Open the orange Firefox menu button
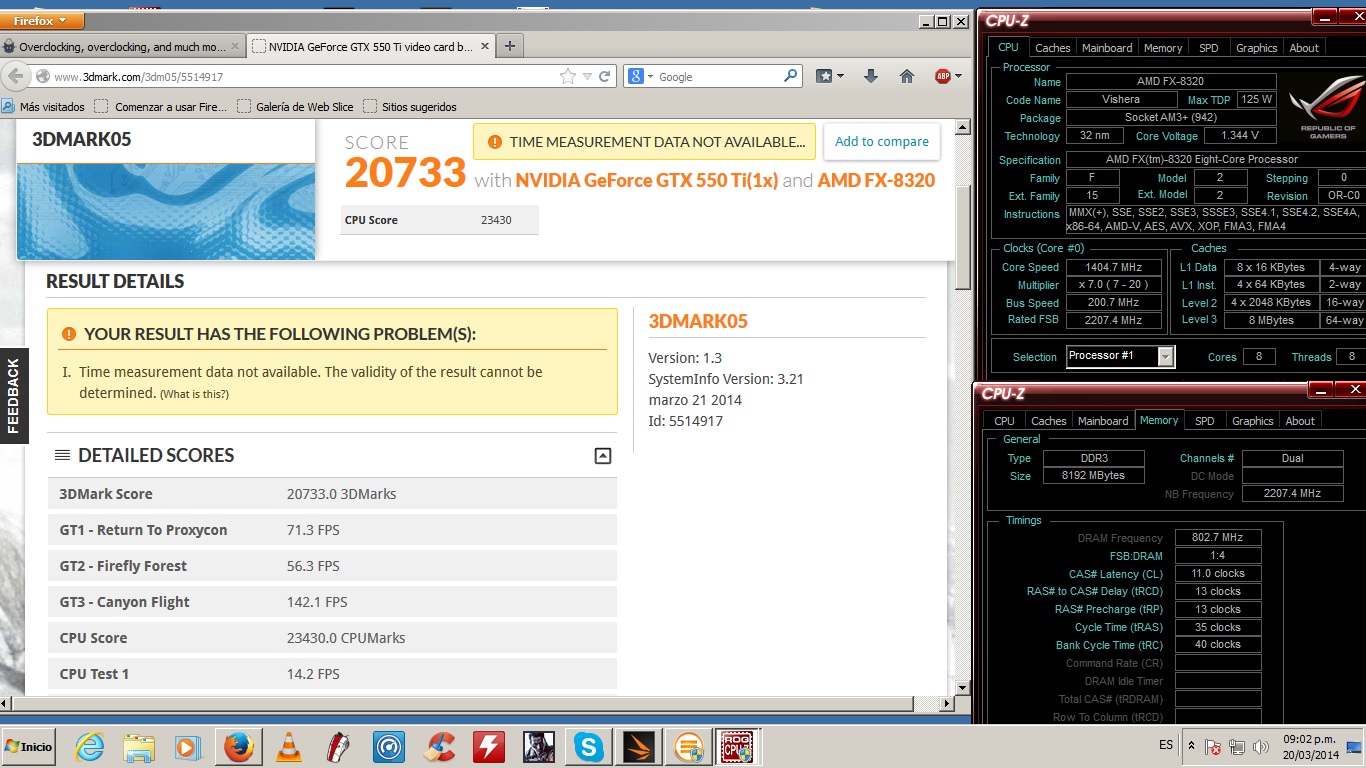Viewport: 1366px width, 768px height. [41, 20]
